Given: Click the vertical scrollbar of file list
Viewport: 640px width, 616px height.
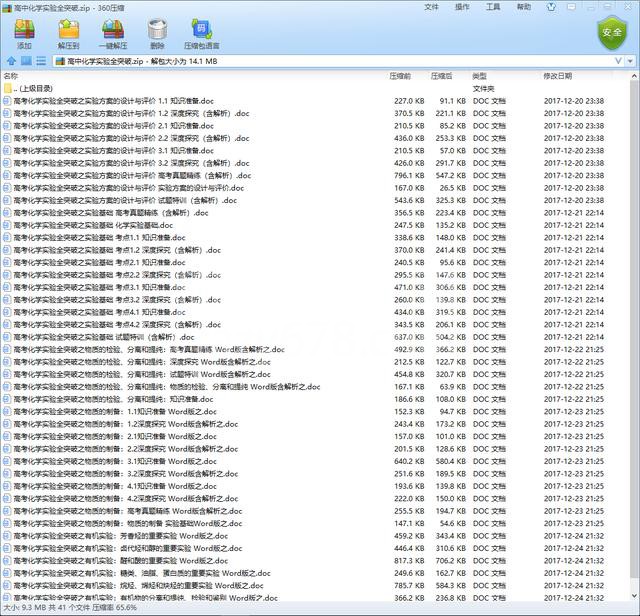Looking at the screenshot, I should pyautogui.click(x=634, y=300).
